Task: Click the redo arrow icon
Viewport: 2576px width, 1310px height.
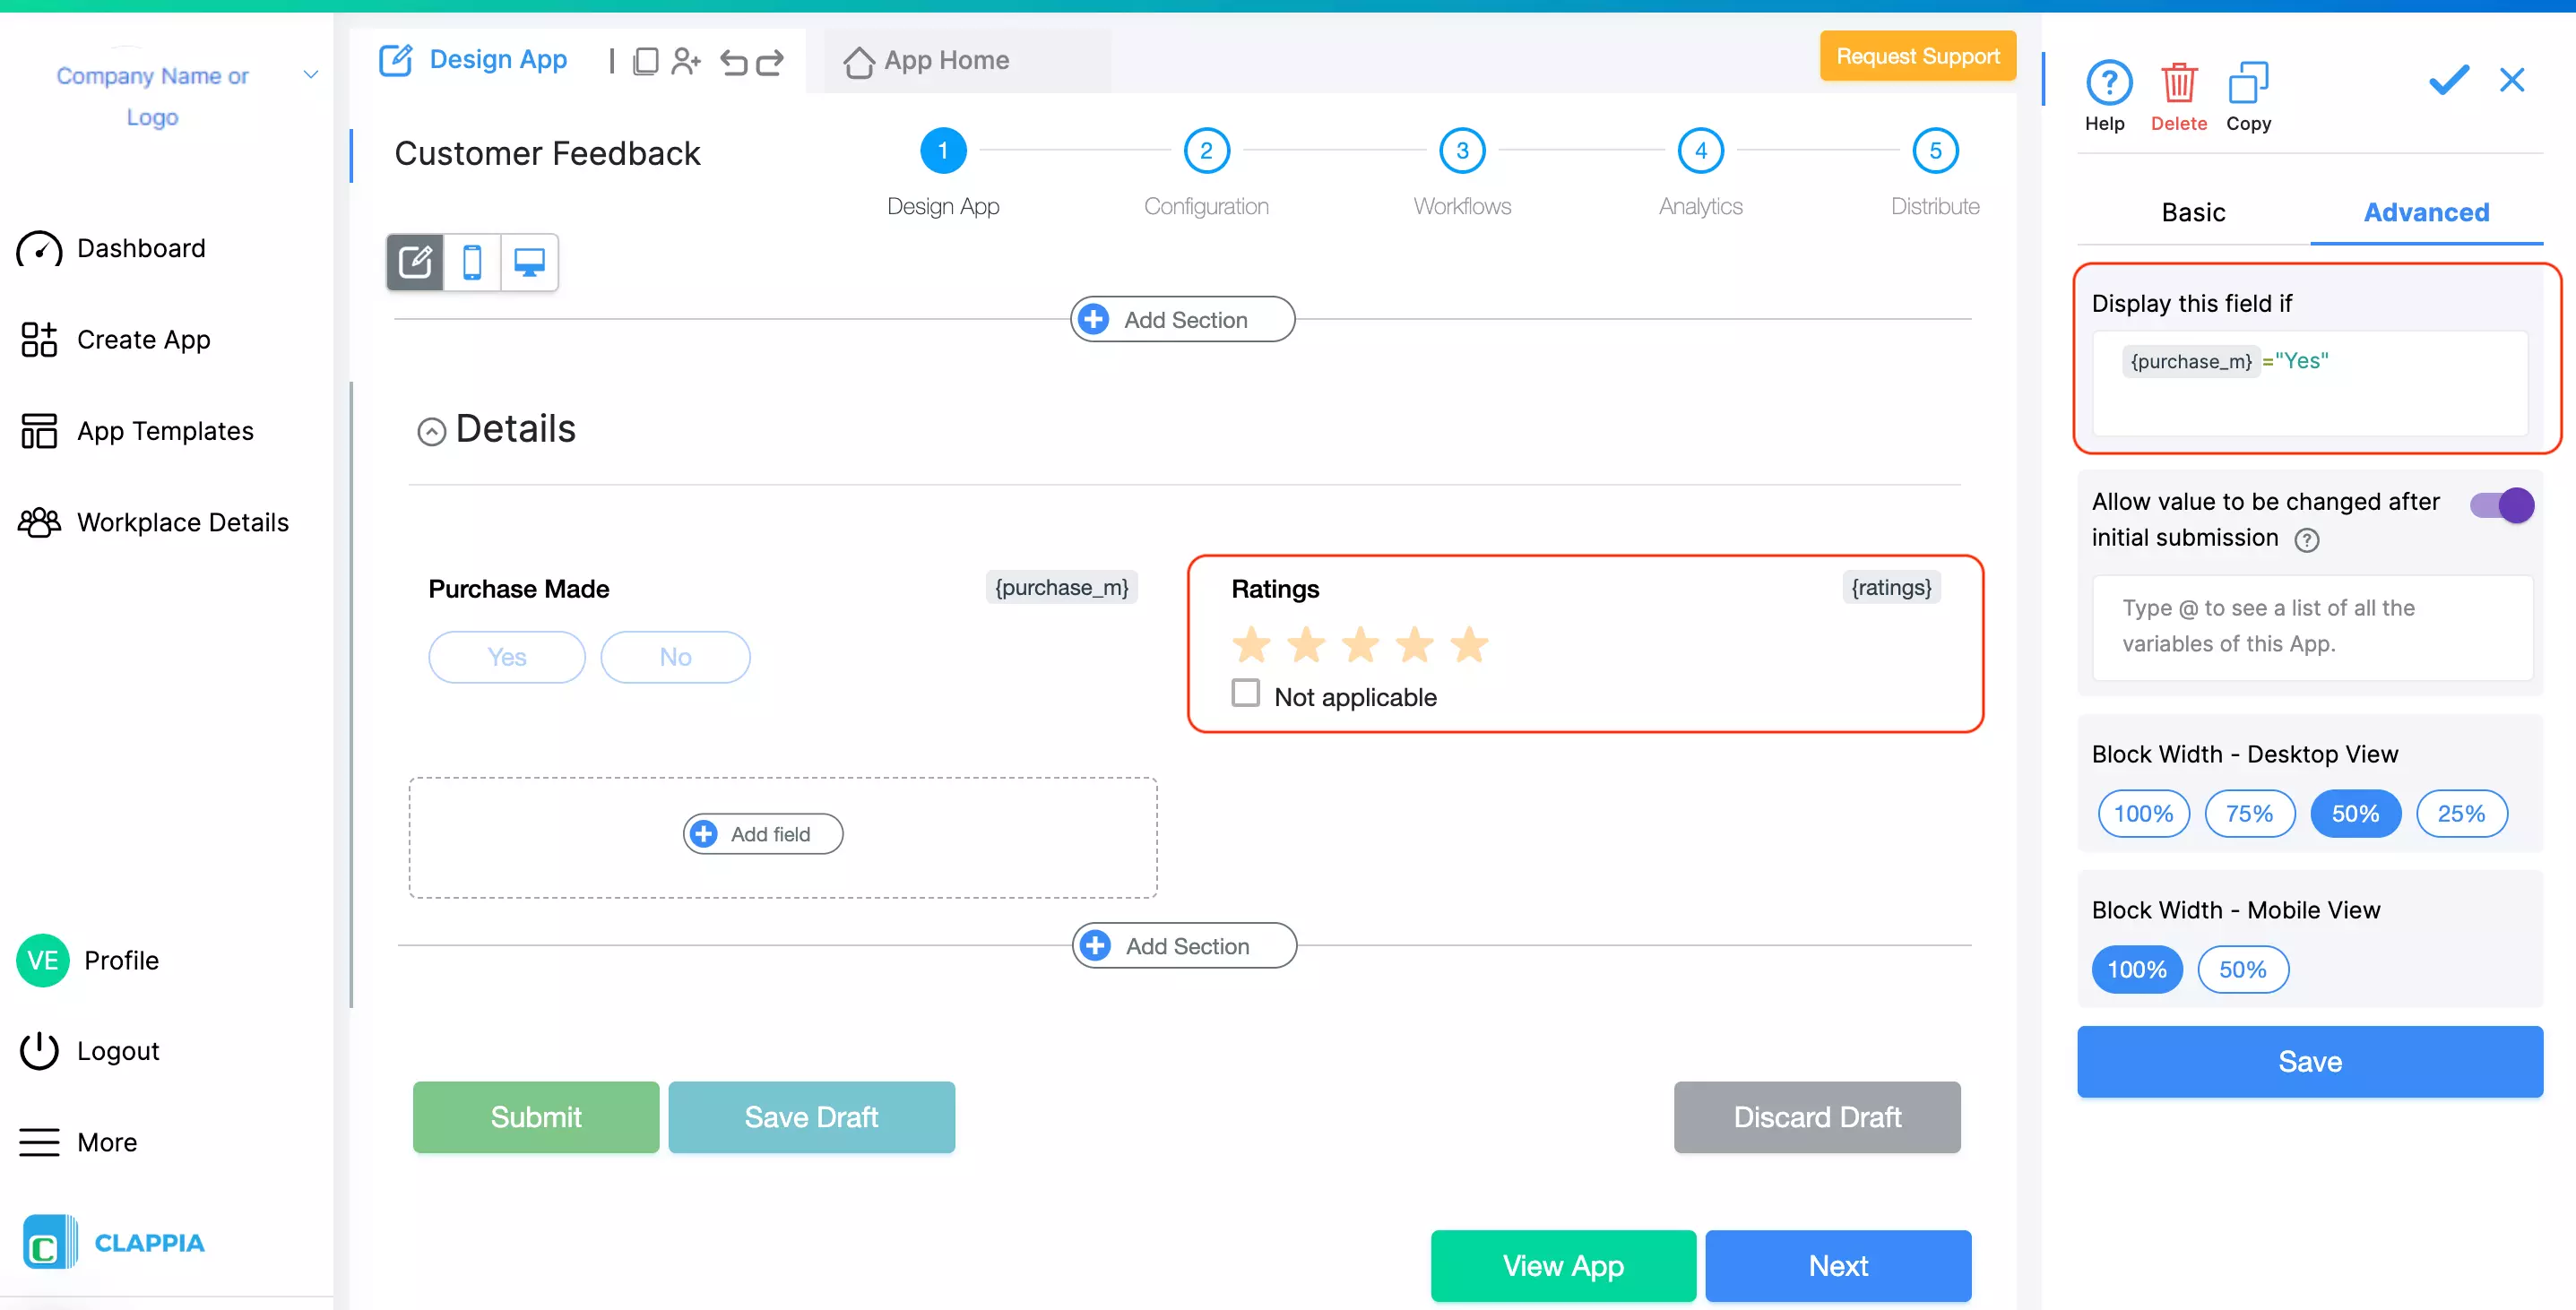Action: (x=769, y=62)
